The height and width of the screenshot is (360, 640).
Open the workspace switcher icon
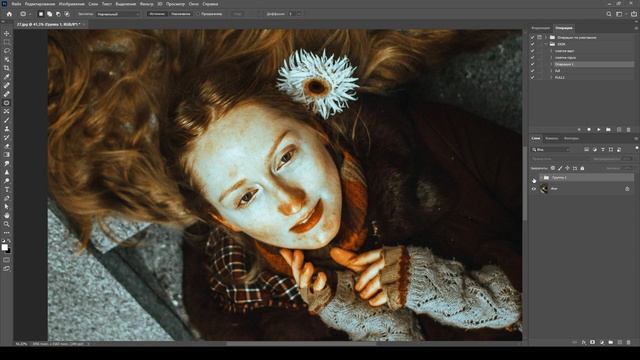pyautogui.click(x=619, y=14)
